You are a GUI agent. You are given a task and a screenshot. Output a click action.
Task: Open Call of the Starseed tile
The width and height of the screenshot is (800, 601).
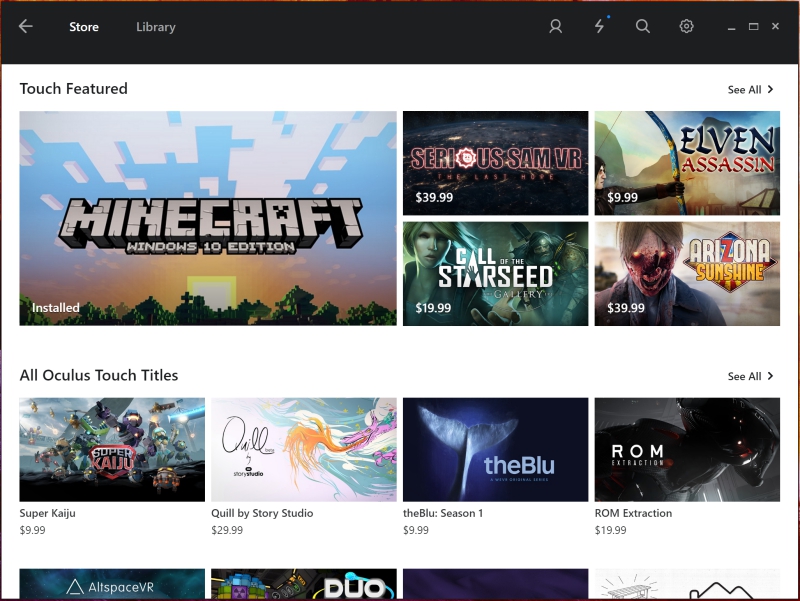click(495, 273)
